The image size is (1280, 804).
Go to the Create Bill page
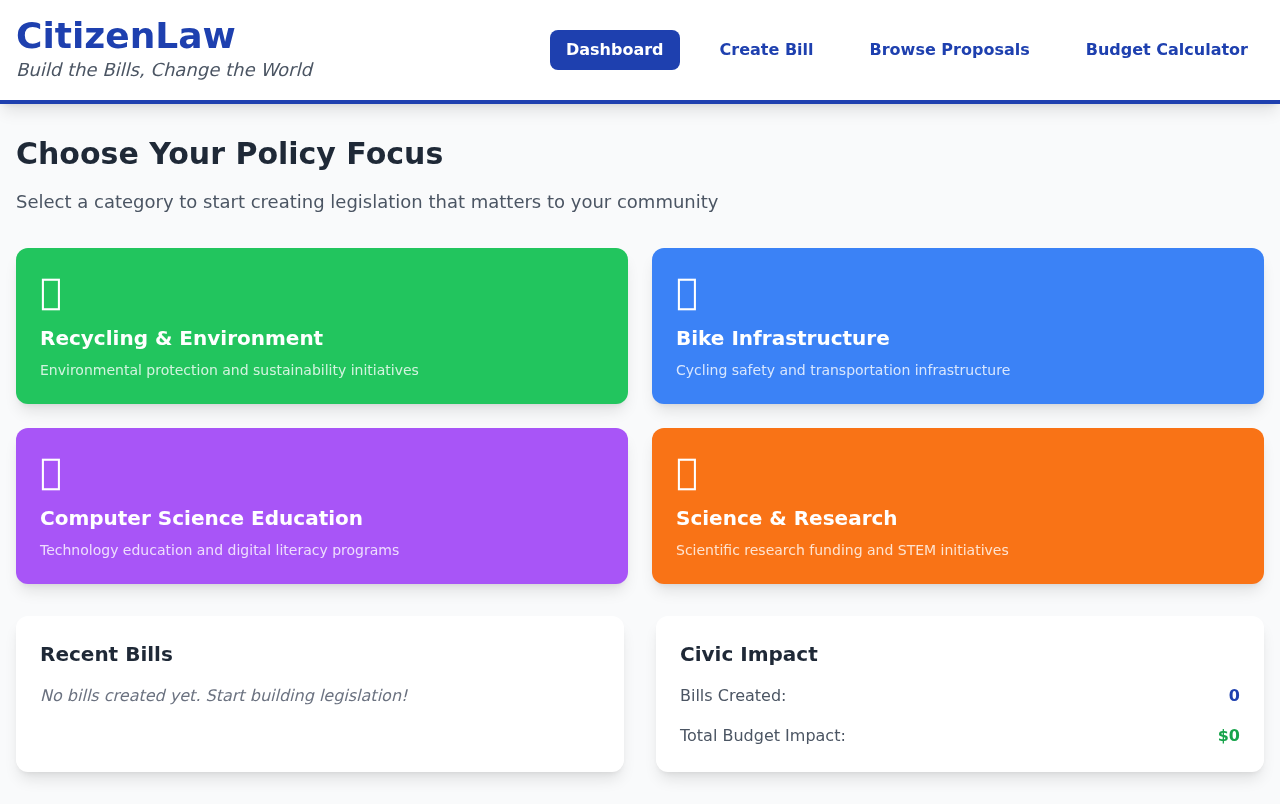(x=766, y=50)
